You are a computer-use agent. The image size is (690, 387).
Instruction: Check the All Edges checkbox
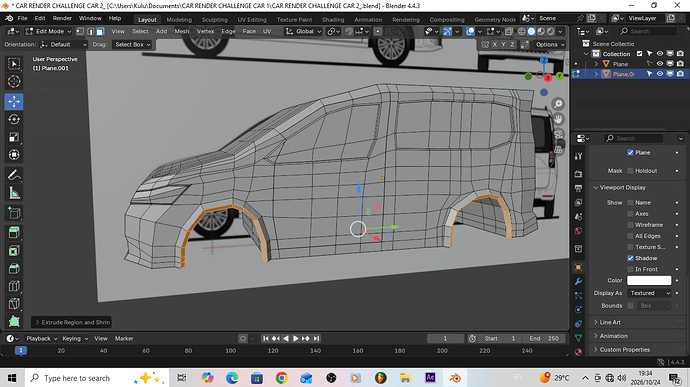point(630,236)
